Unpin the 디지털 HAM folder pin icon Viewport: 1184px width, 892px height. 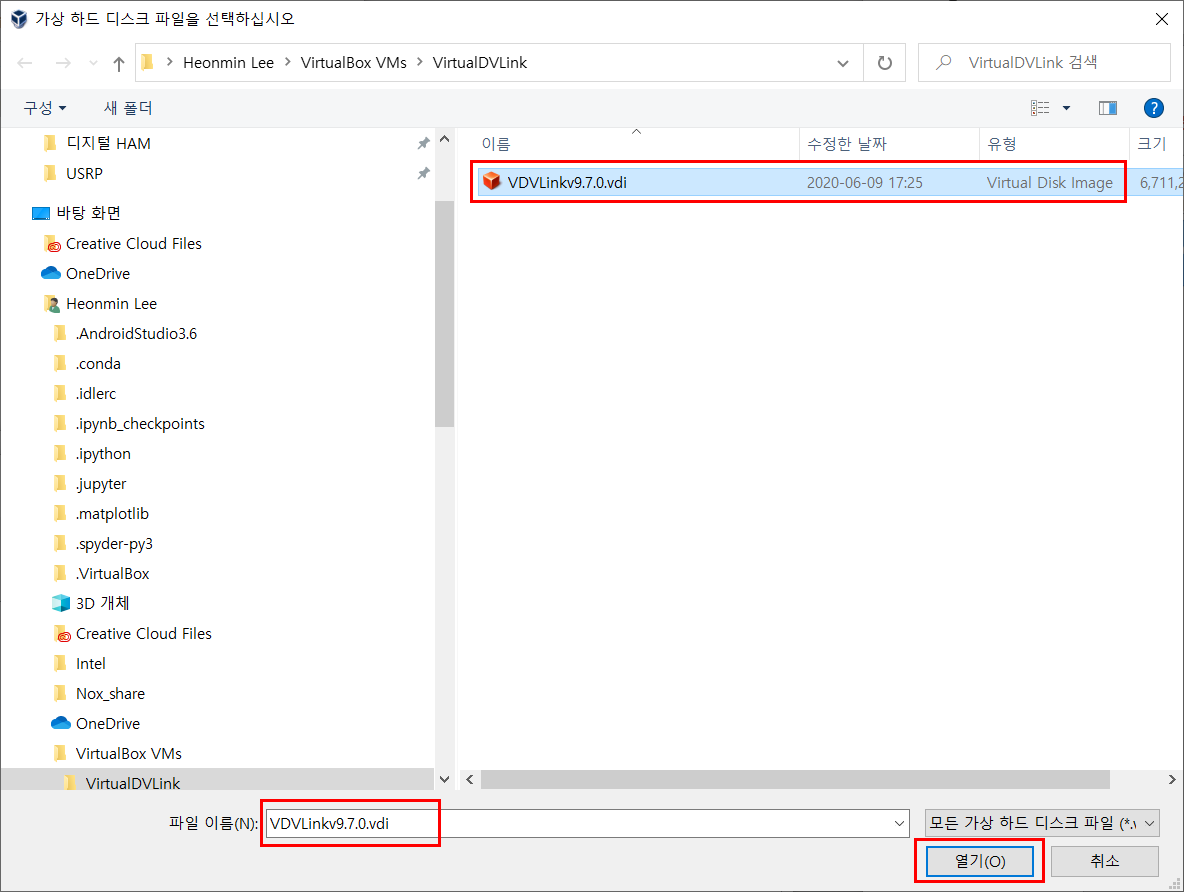click(424, 144)
